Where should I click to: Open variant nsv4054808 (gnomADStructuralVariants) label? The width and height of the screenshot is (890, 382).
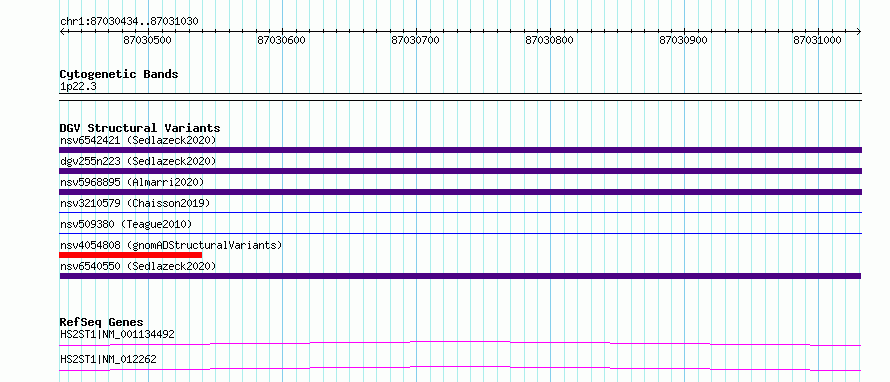pos(171,245)
